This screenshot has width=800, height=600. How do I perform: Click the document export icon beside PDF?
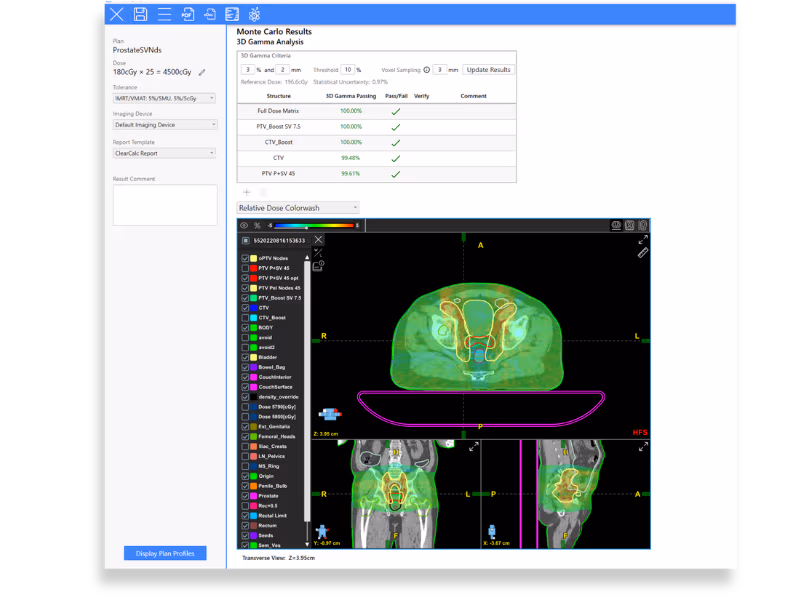[210, 14]
